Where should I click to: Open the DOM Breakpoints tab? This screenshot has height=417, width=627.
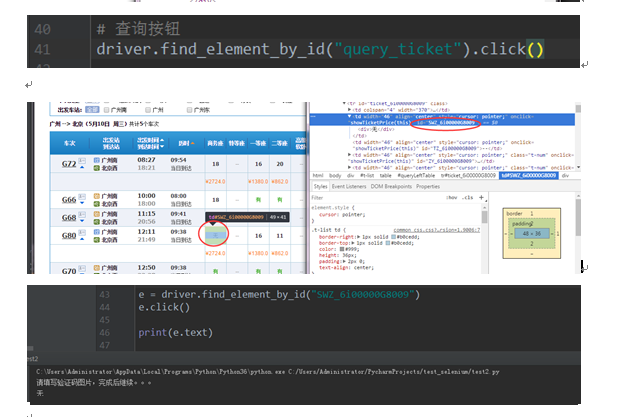391,187
